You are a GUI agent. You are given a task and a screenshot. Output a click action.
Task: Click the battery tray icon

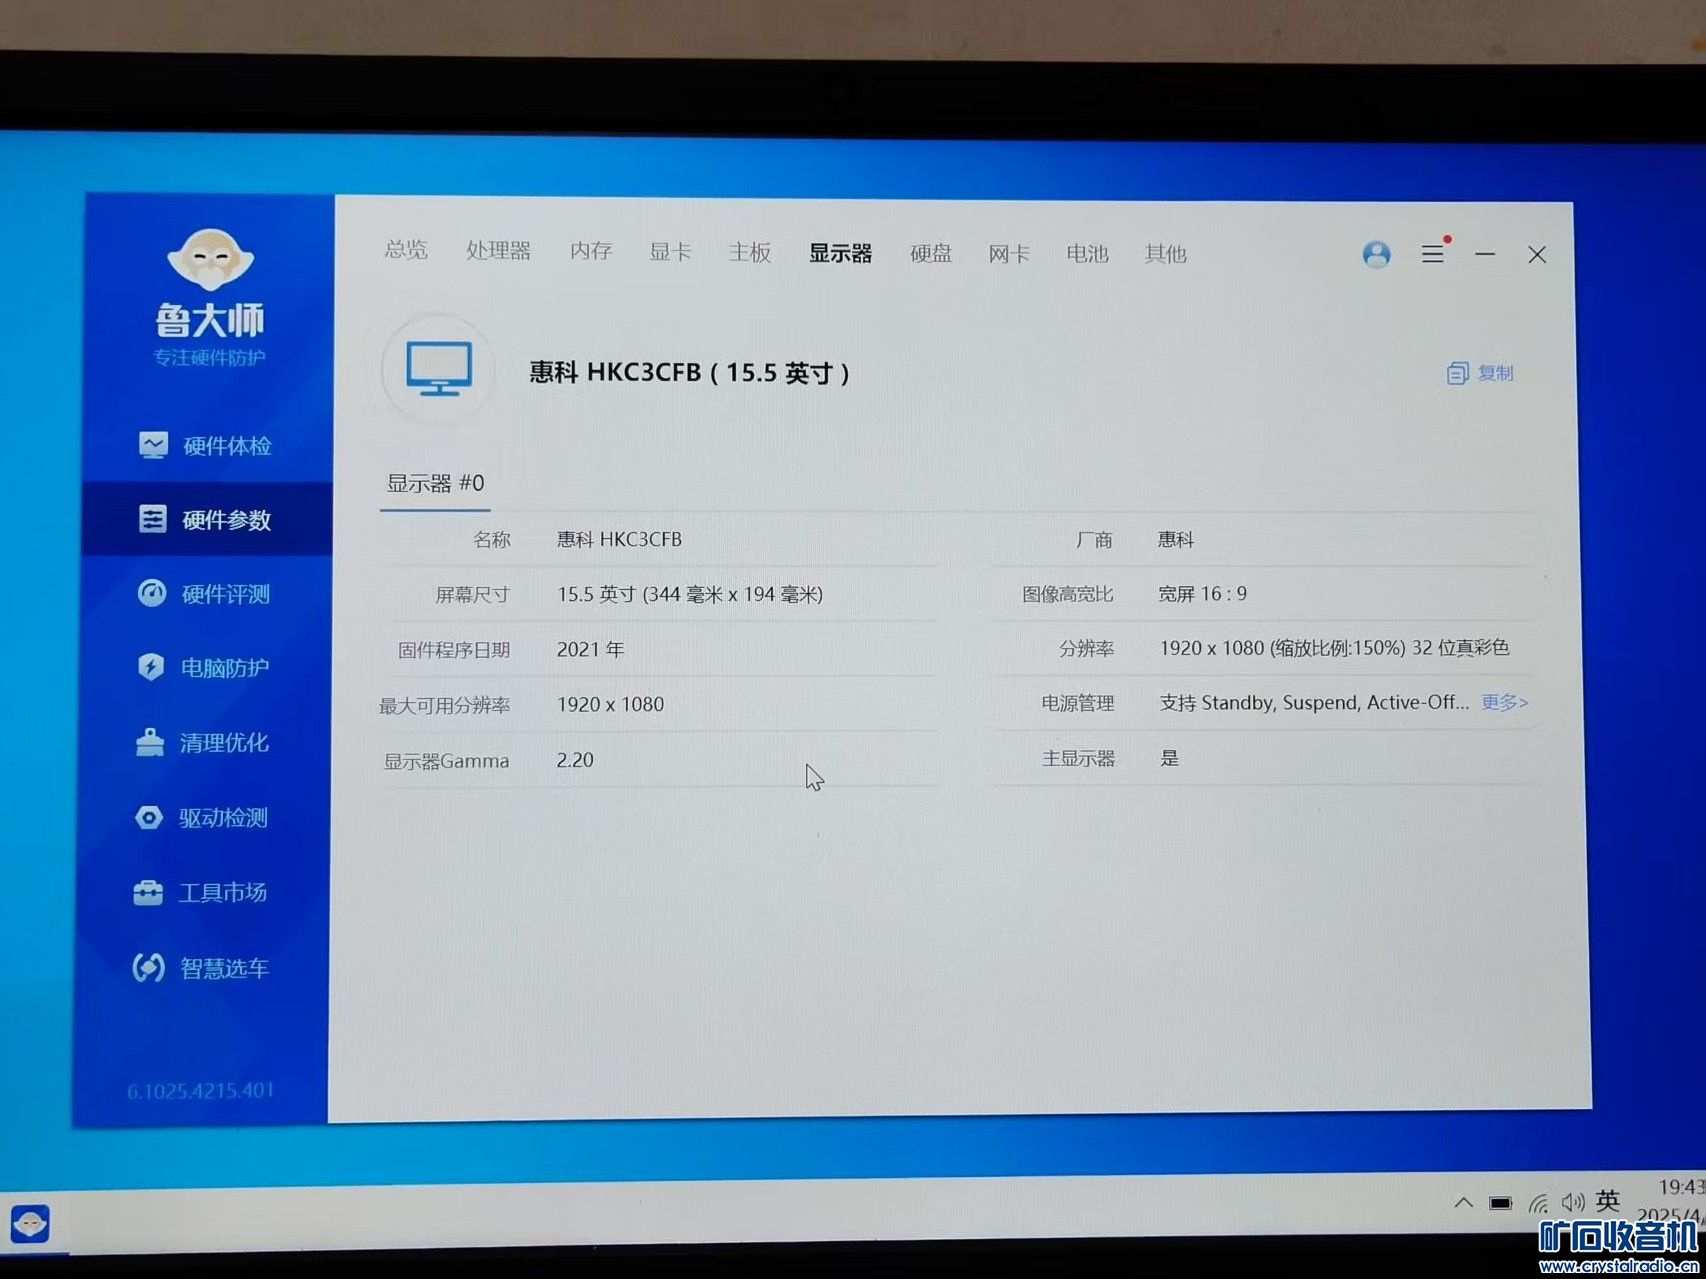point(1500,1202)
